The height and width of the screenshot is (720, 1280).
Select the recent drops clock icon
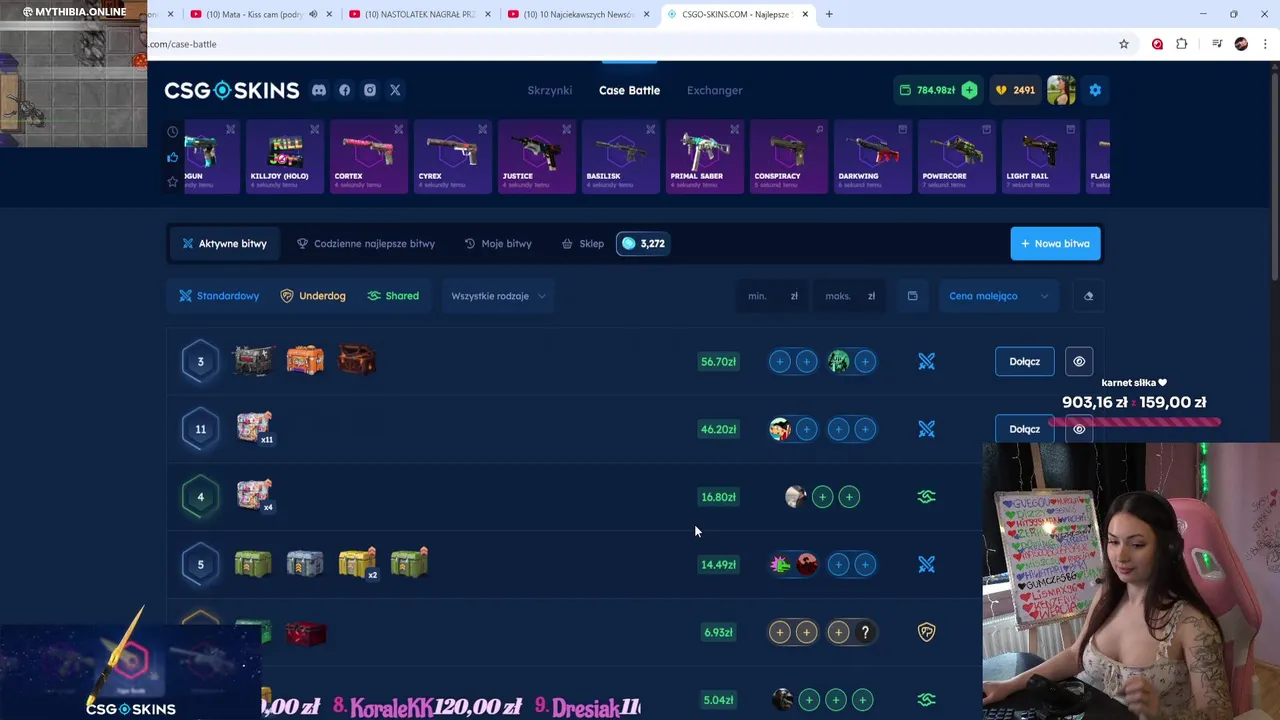[x=173, y=132]
